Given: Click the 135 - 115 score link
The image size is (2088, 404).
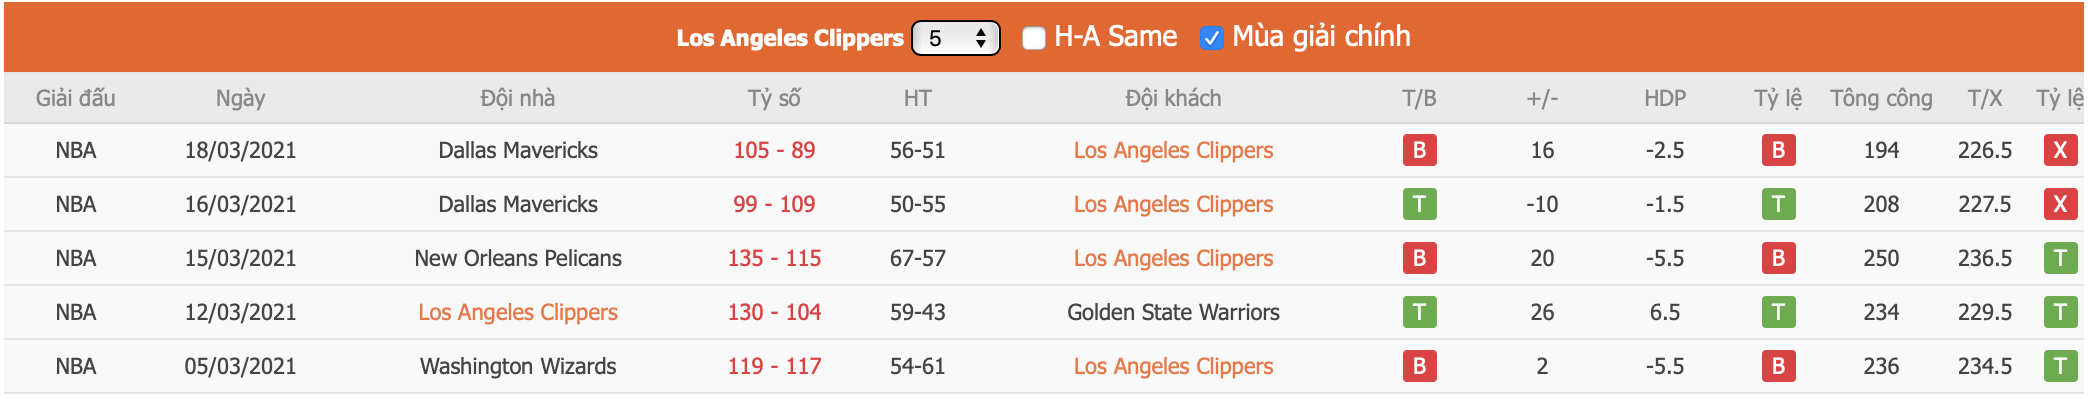Looking at the screenshot, I should 774,258.
